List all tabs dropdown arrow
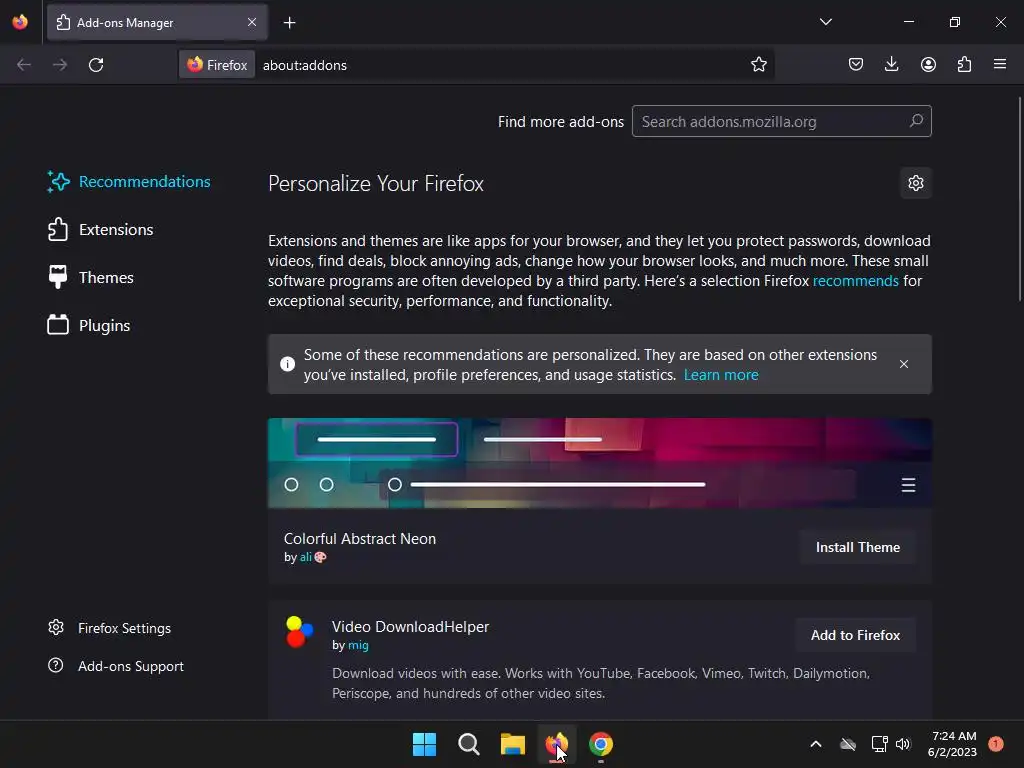 (825, 22)
